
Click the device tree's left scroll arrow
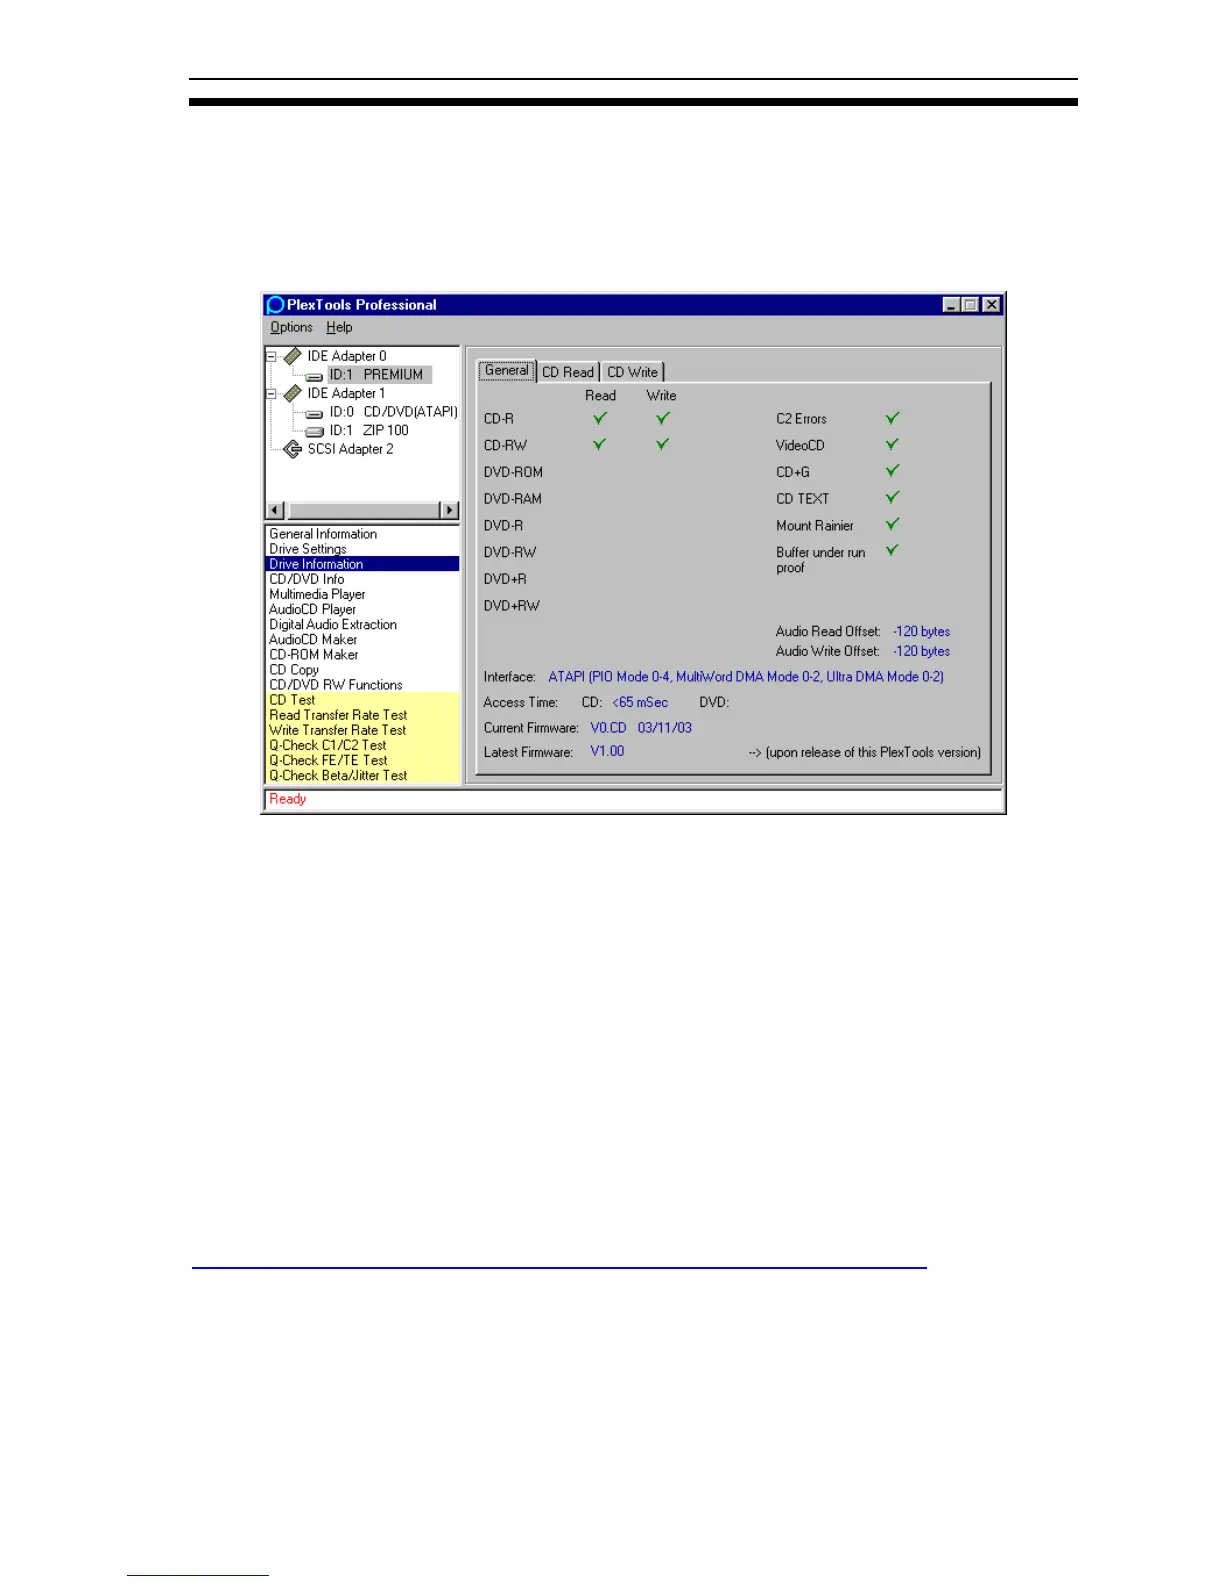pos(276,510)
